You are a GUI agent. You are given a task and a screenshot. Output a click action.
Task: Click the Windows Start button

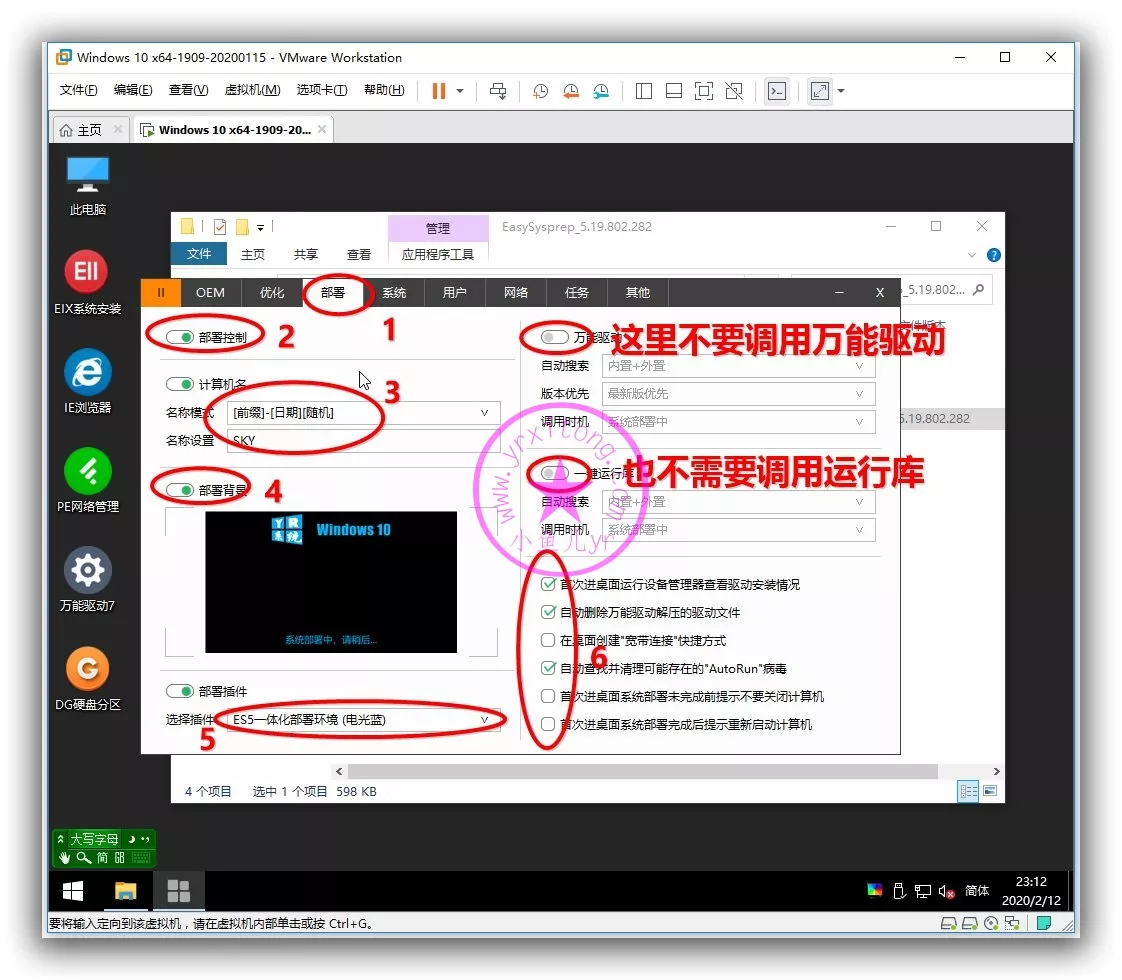click(x=73, y=891)
